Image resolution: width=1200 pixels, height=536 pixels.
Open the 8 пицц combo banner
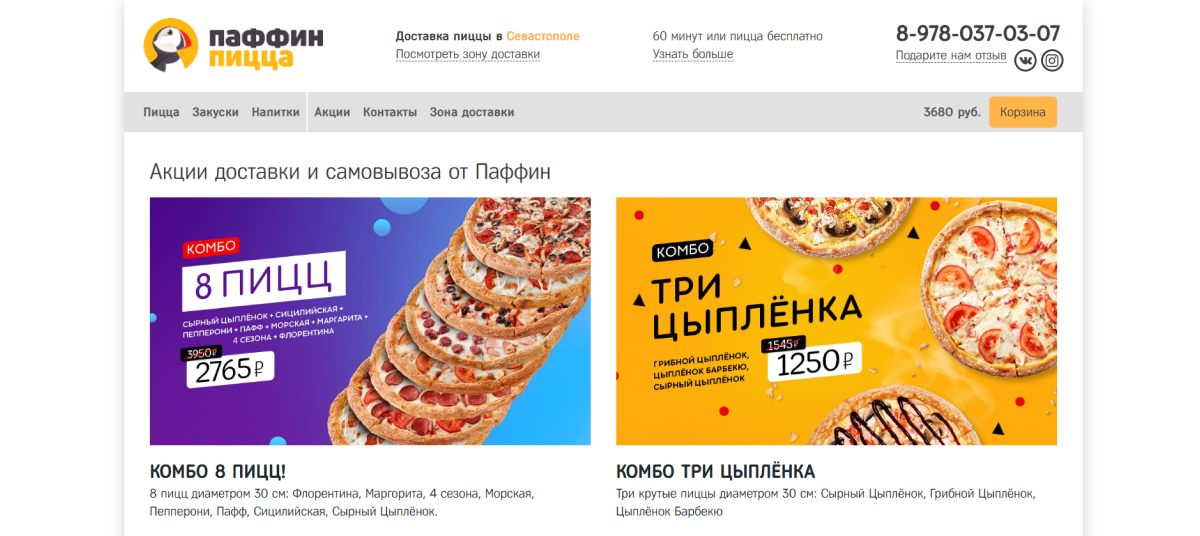click(370, 321)
